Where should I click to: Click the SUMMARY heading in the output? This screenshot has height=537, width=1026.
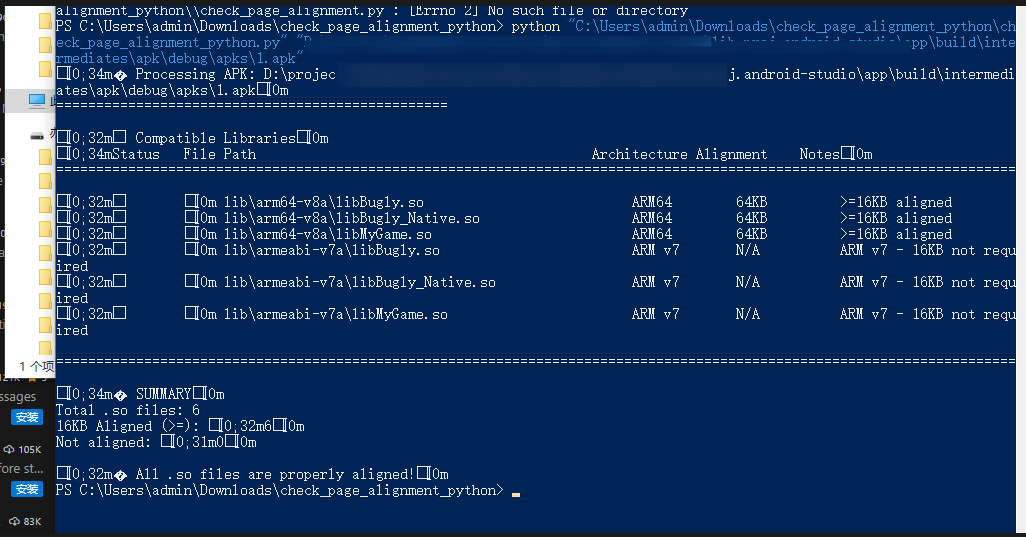[x=163, y=394]
